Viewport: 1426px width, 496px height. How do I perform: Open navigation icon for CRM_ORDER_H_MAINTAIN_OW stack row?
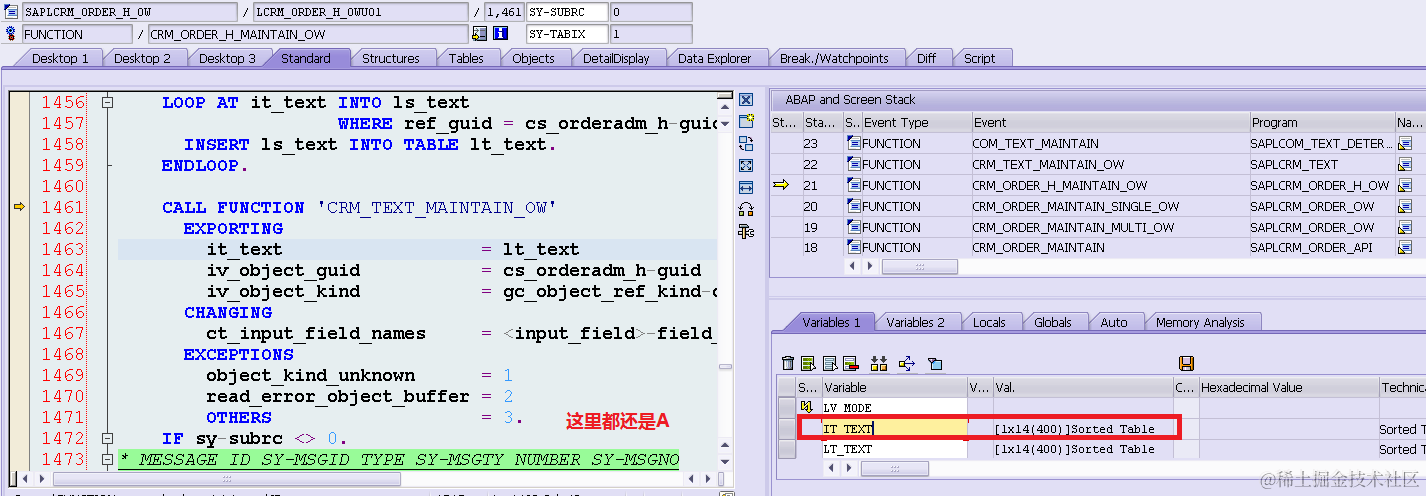point(1405,186)
